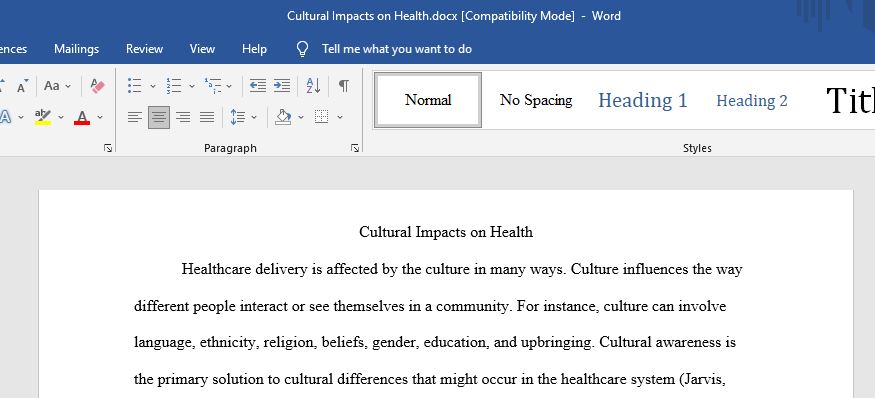Image resolution: width=875 pixels, height=398 pixels.
Task: Click Text Effects icon
Action: pyautogui.click(x=5, y=117)
